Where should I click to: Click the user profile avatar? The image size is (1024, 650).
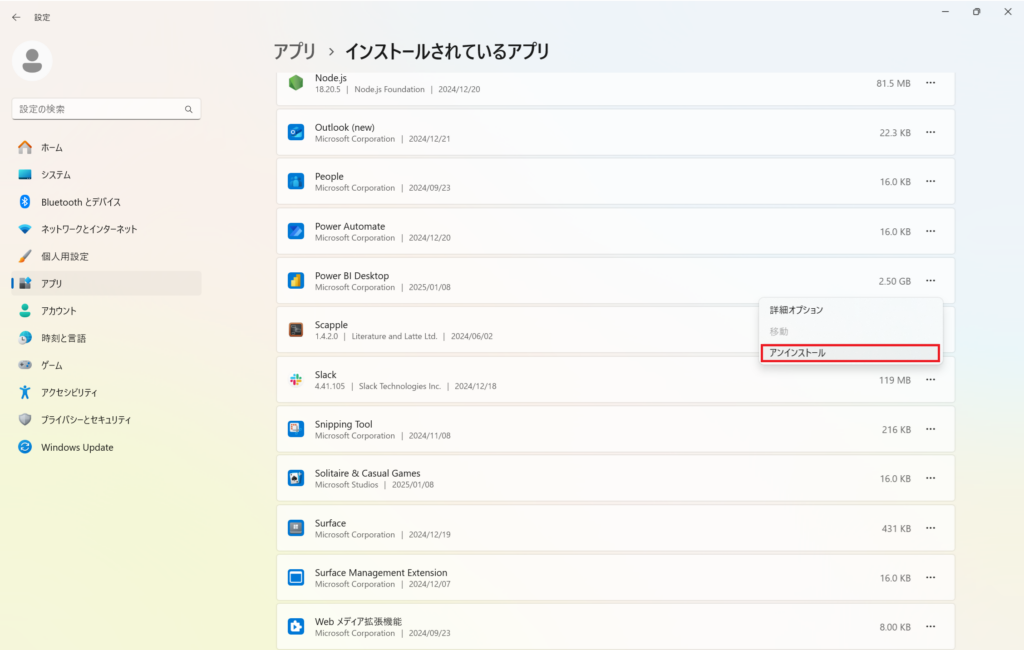pyautogui.click(x=32, y=61)
